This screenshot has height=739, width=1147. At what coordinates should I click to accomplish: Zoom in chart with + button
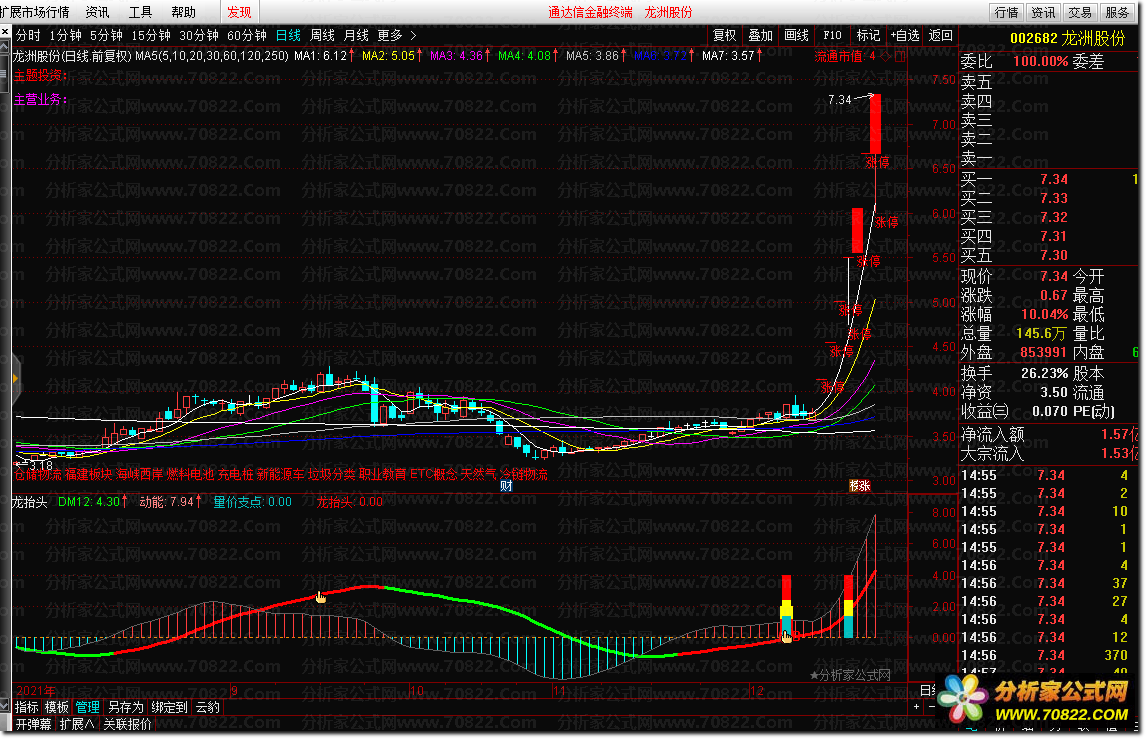[x=916, y=707]
